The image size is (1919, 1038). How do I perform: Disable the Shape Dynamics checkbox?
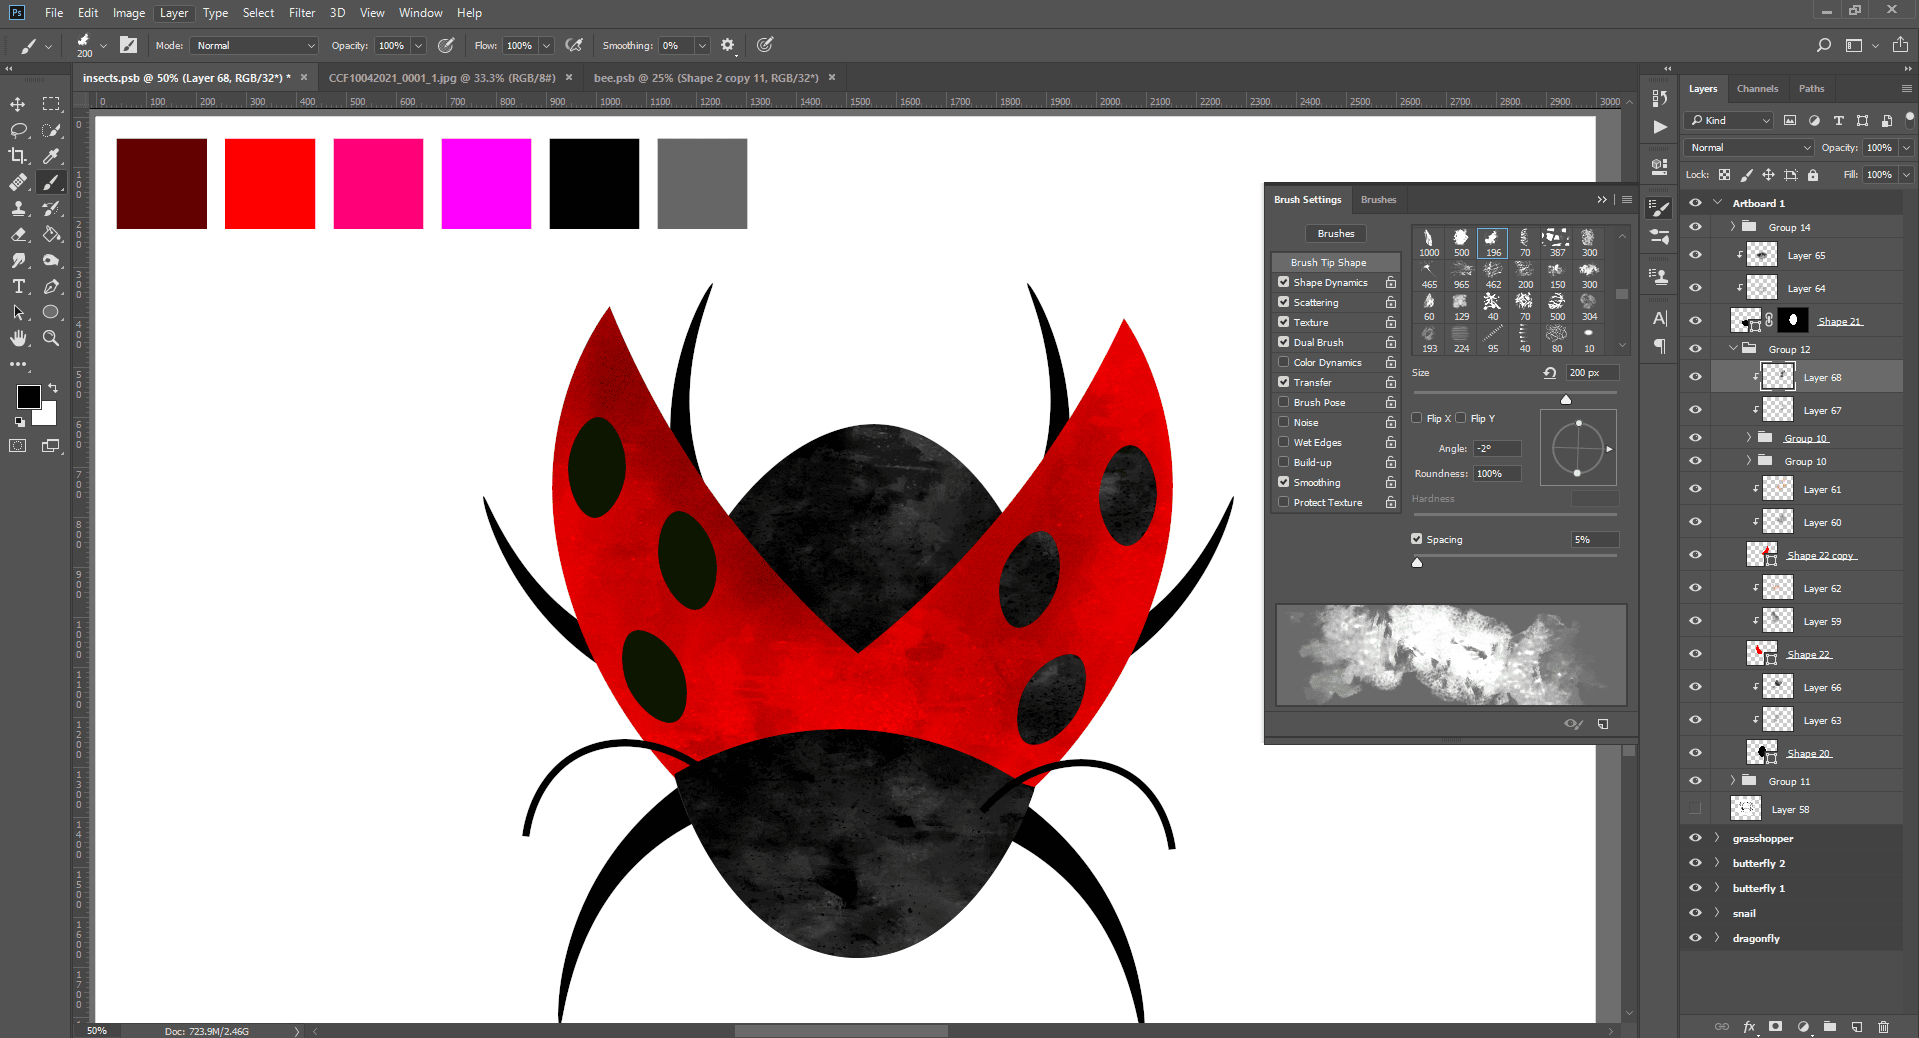[x=1283, y=282]
